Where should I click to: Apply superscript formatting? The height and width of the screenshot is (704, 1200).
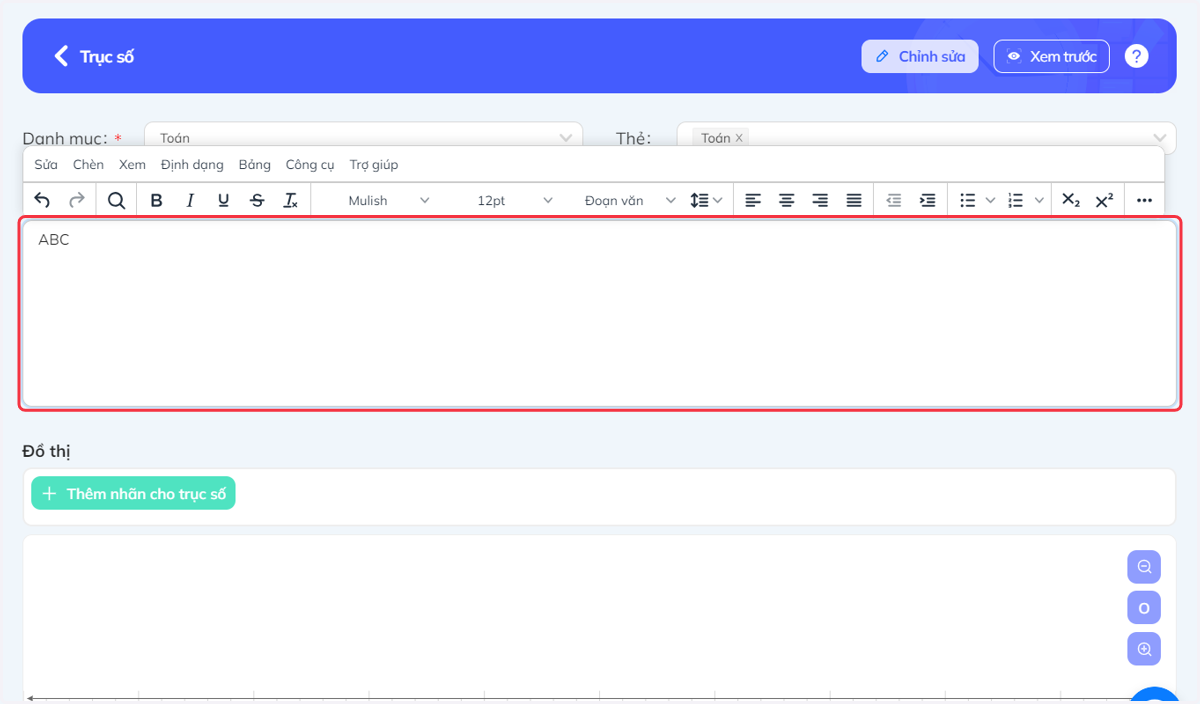pyautogui.click(x=1104, y=200)
